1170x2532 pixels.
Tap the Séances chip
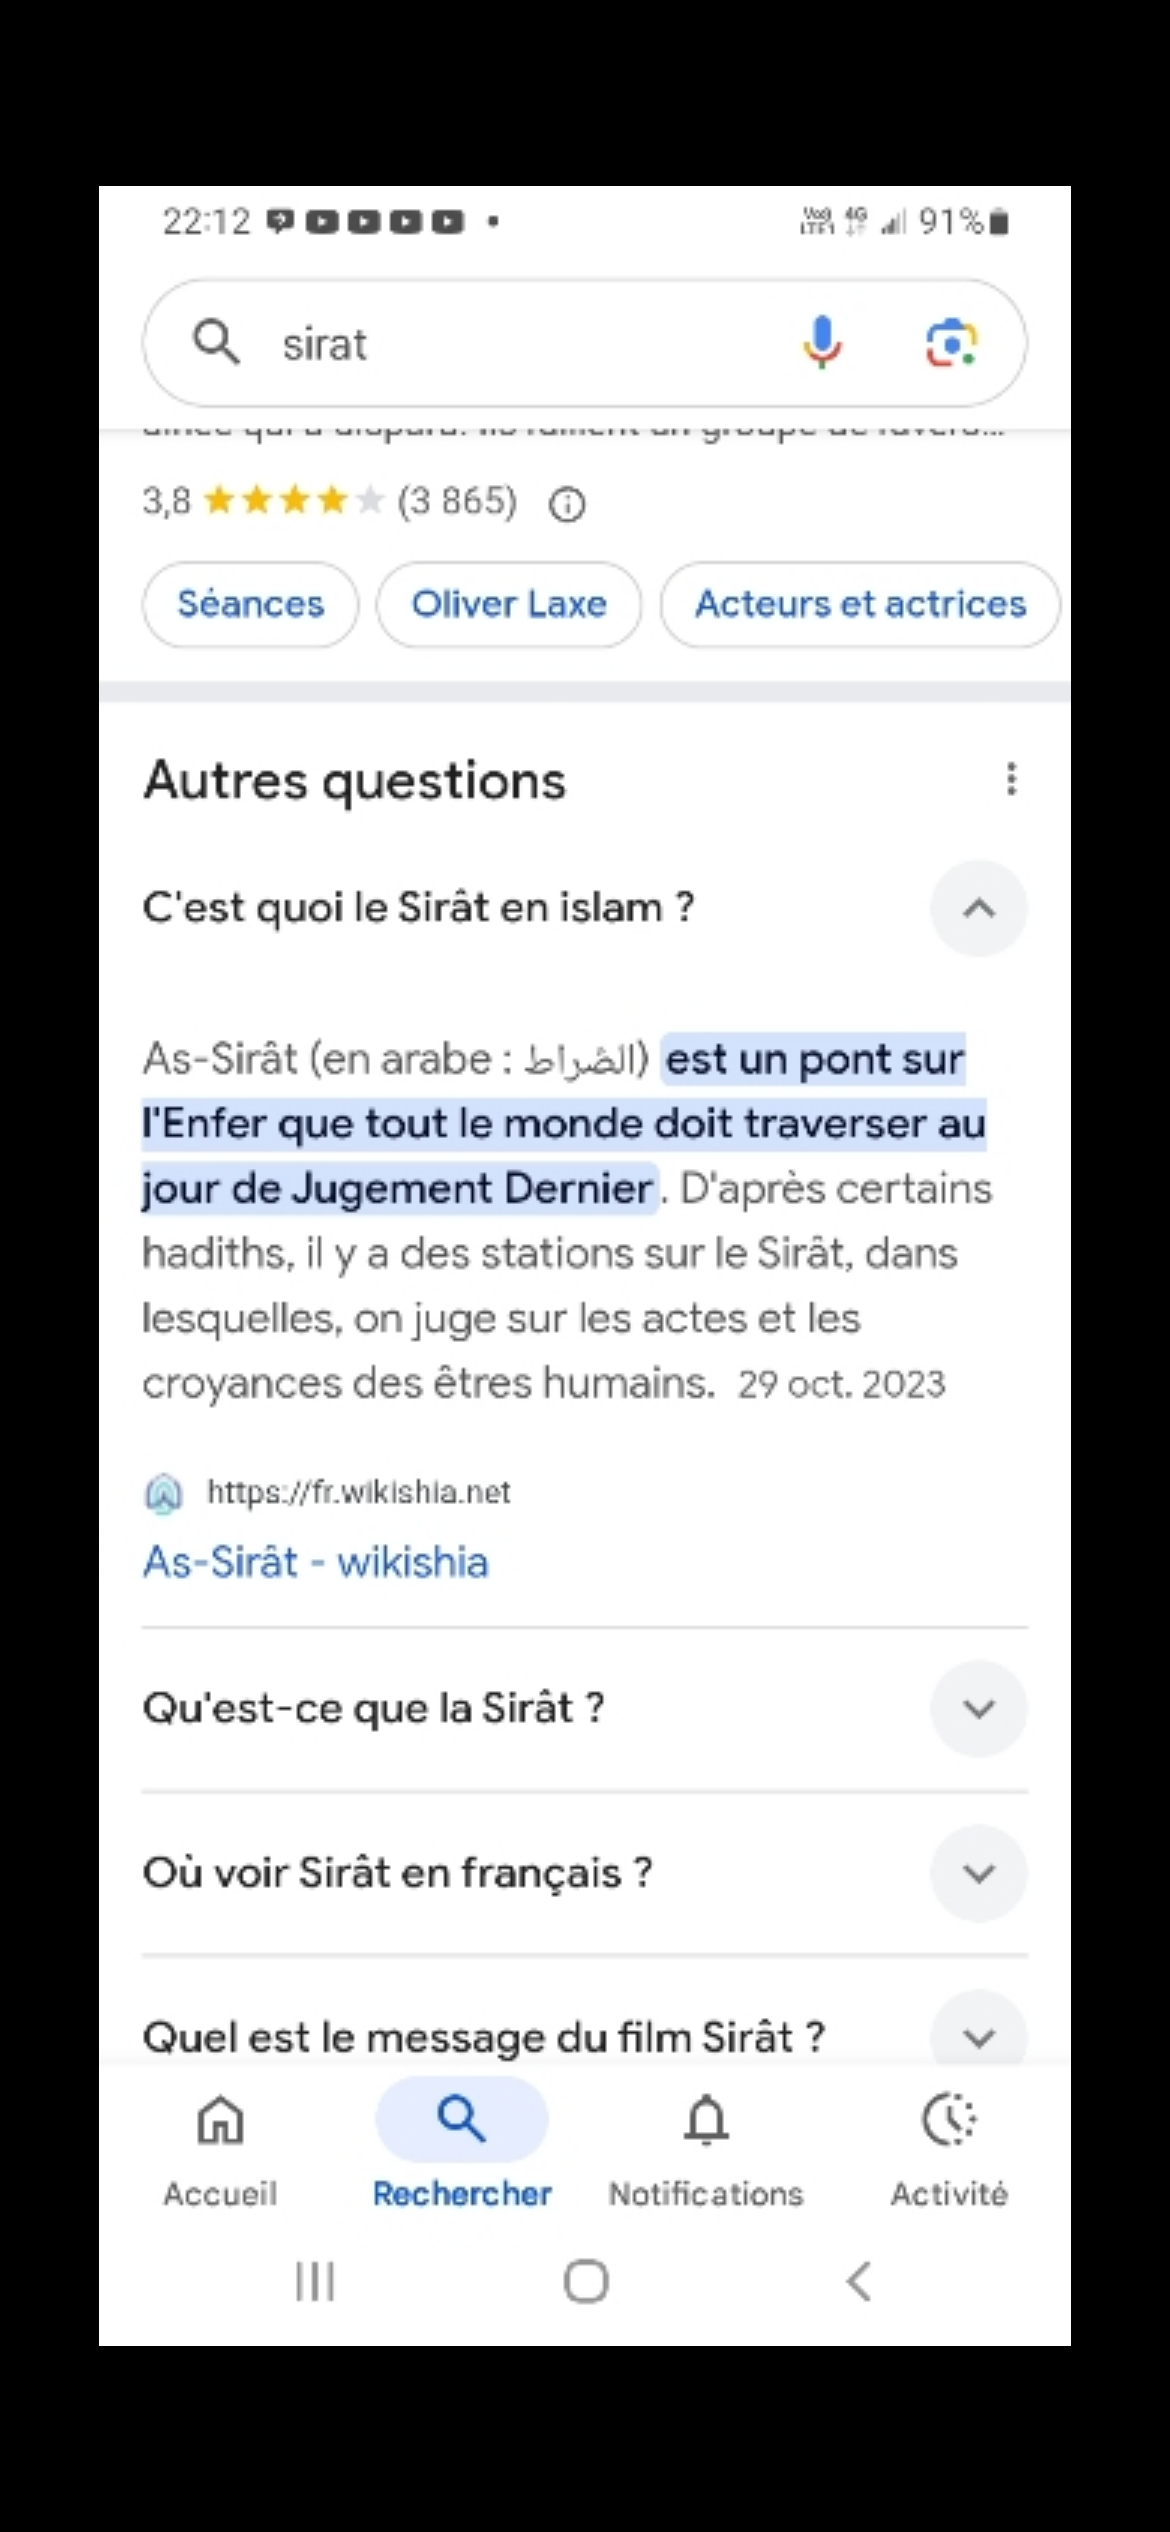click(251, 604)
